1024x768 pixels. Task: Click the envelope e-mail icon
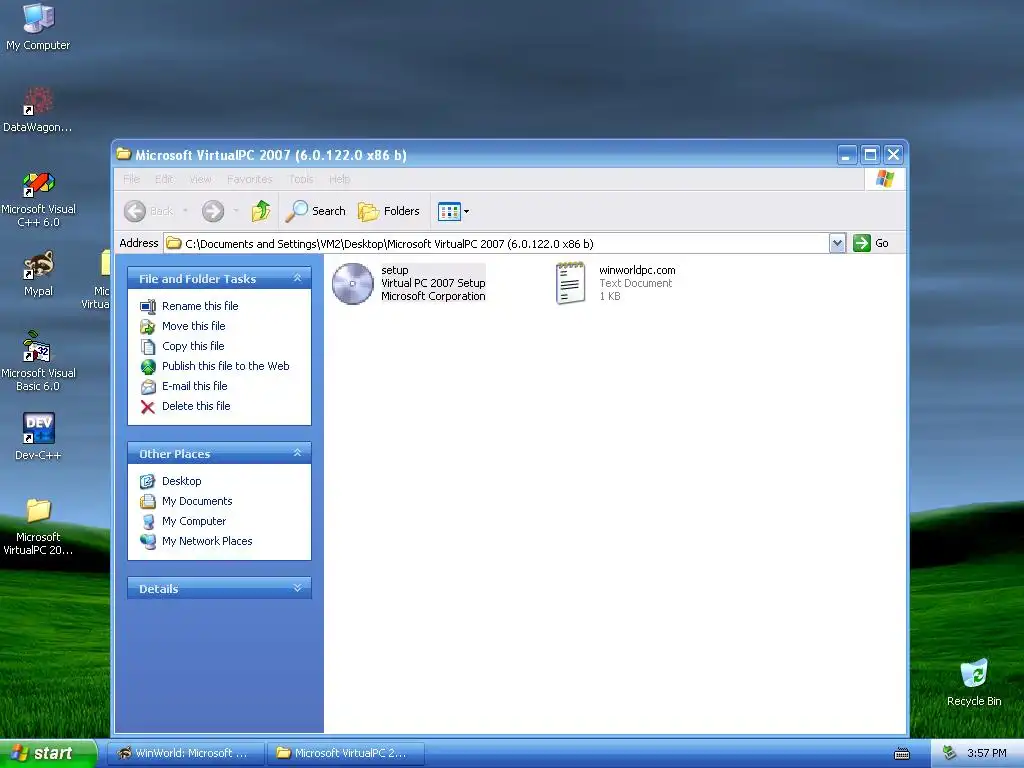point(148,387)
